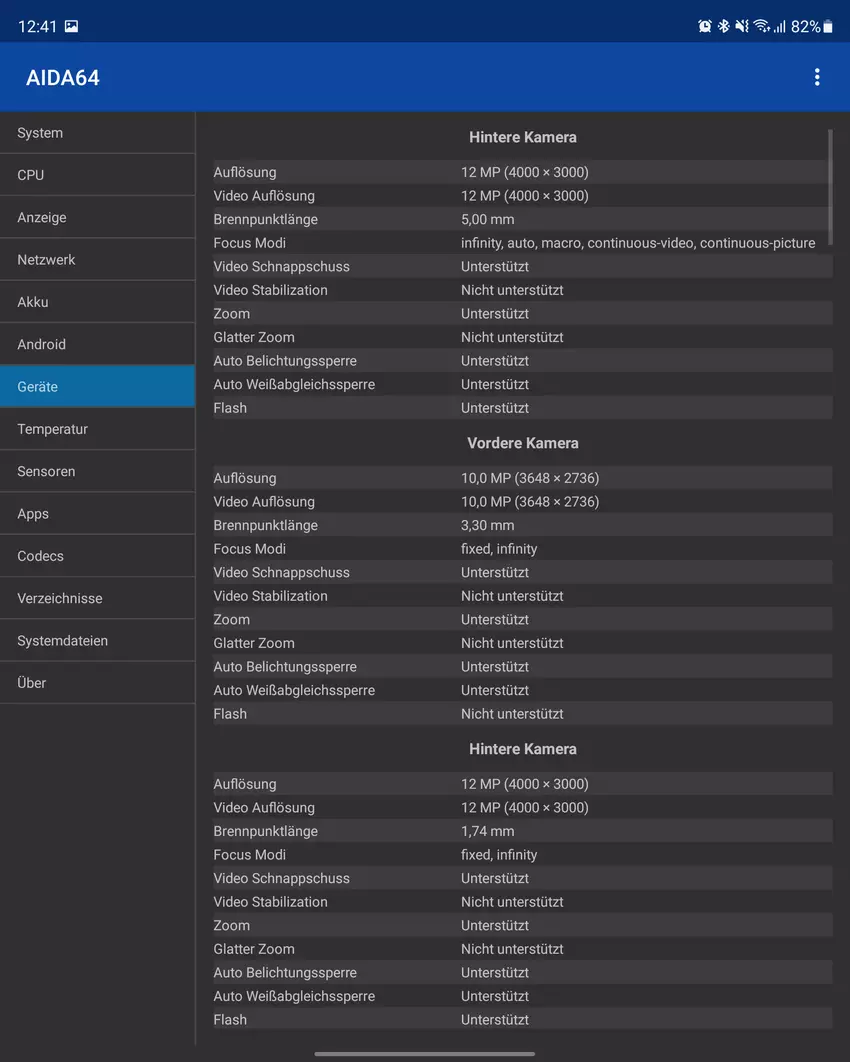Screen dimensions: 850x1062
Task: Select the Focus Modi row of first camera
Action: 522,243
